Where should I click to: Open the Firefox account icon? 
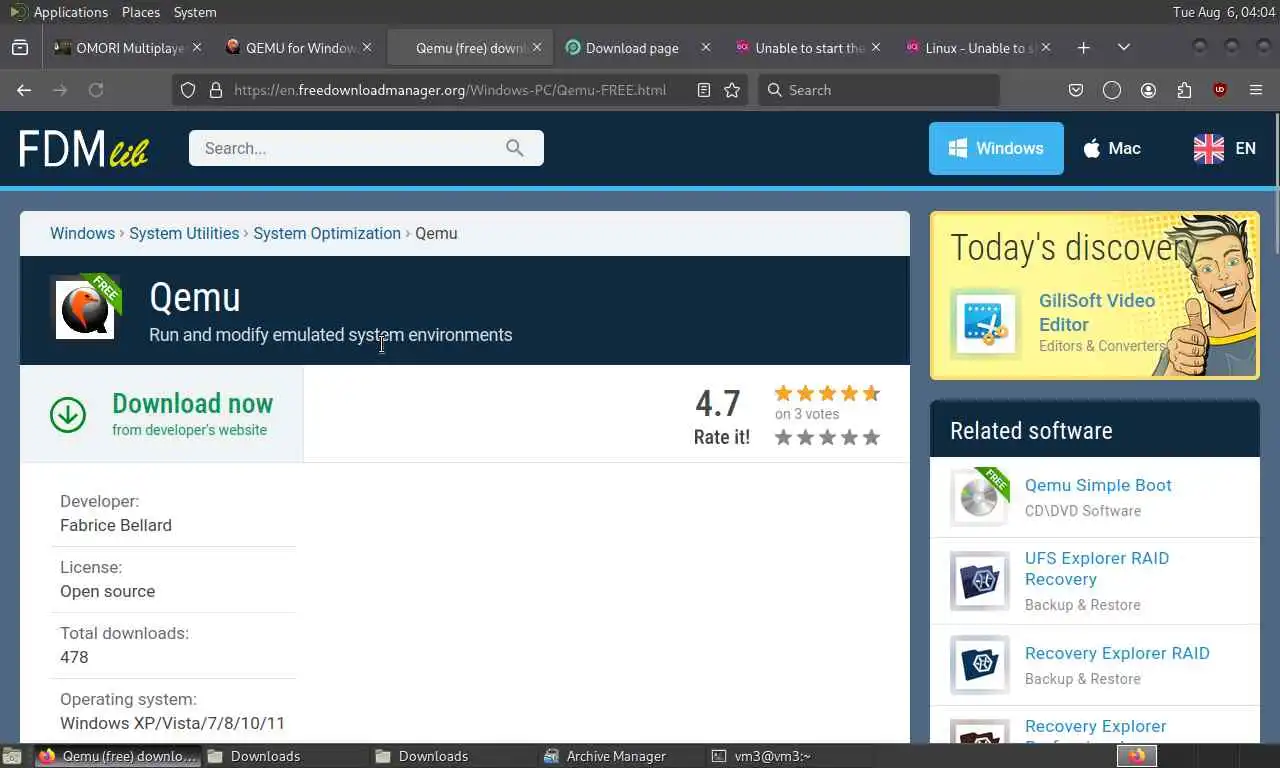tap(1148, 90)
